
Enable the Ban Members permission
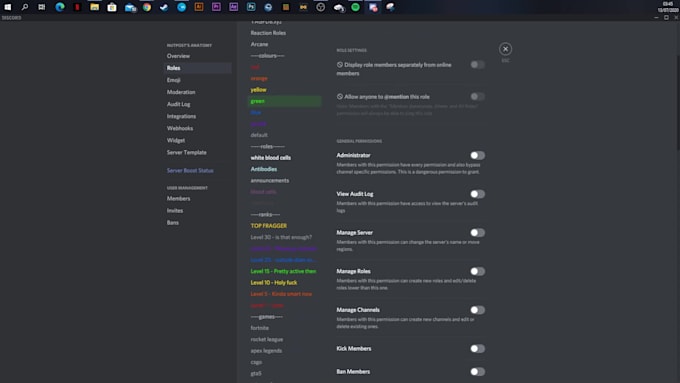(477, 371)
